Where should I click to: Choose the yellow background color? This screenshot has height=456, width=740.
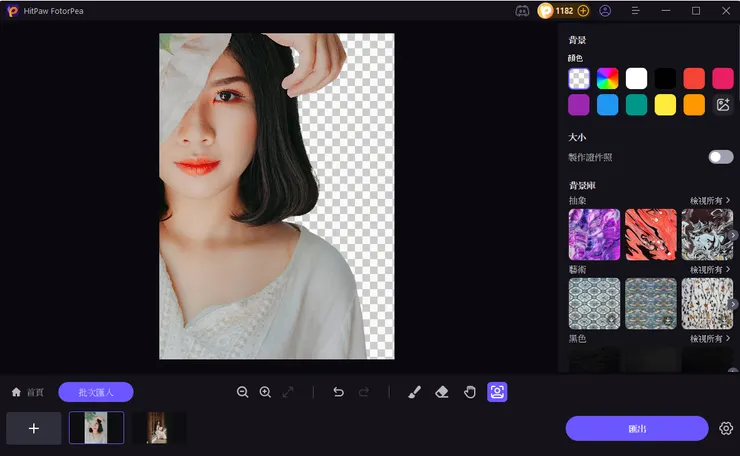[665, 105]
